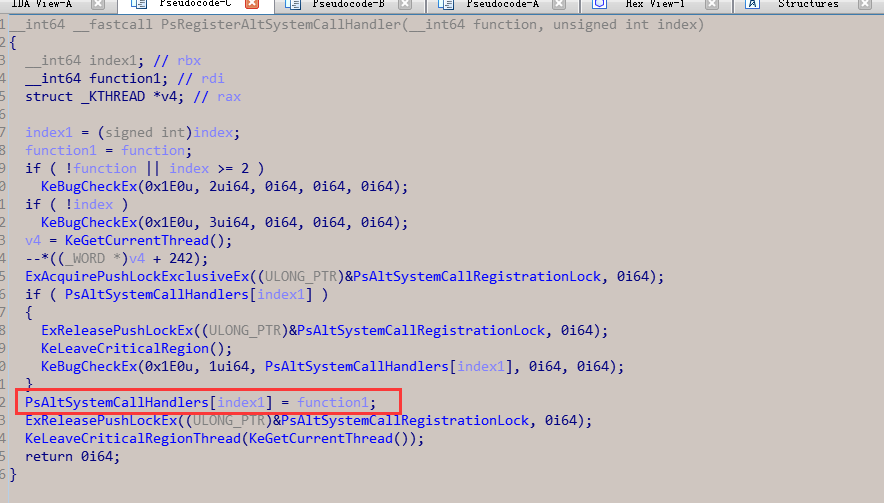Click 'index' in 'index >= 2'

189,169
